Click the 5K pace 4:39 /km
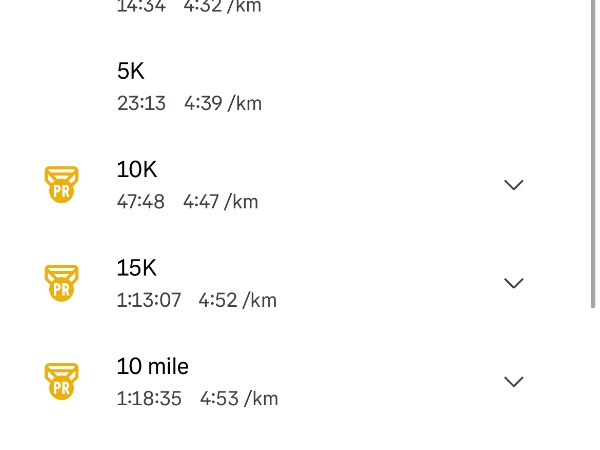The image size is (600, 450). [x=222, y=103]
